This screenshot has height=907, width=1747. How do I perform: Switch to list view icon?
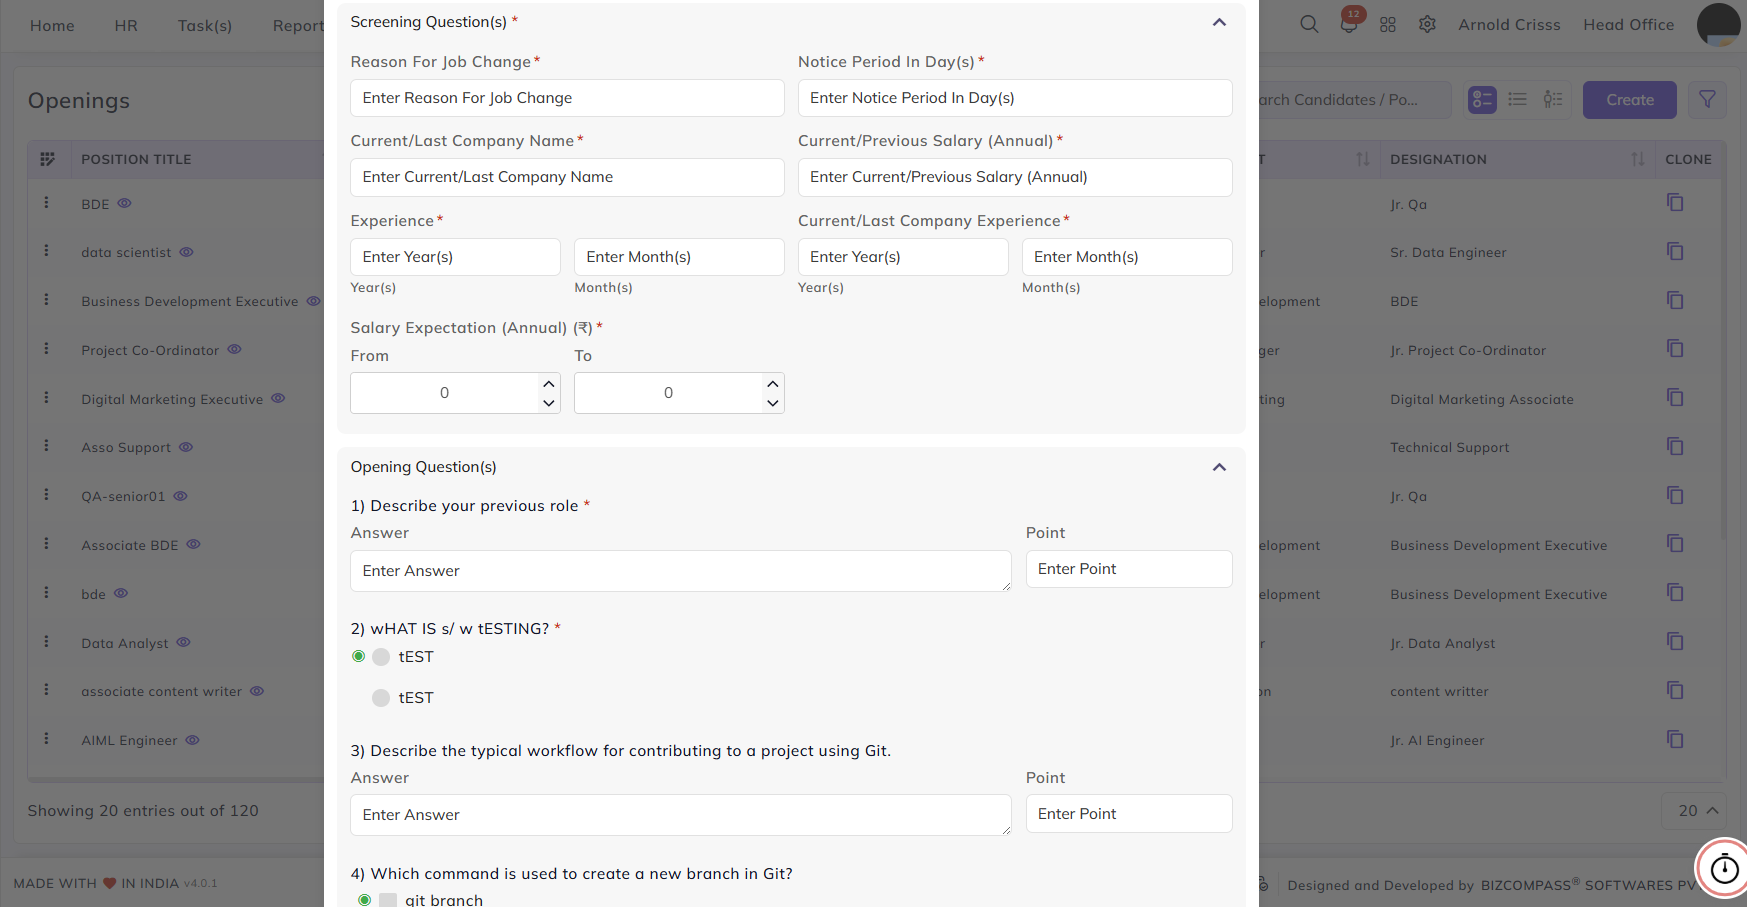click(x=1517, y=99)
